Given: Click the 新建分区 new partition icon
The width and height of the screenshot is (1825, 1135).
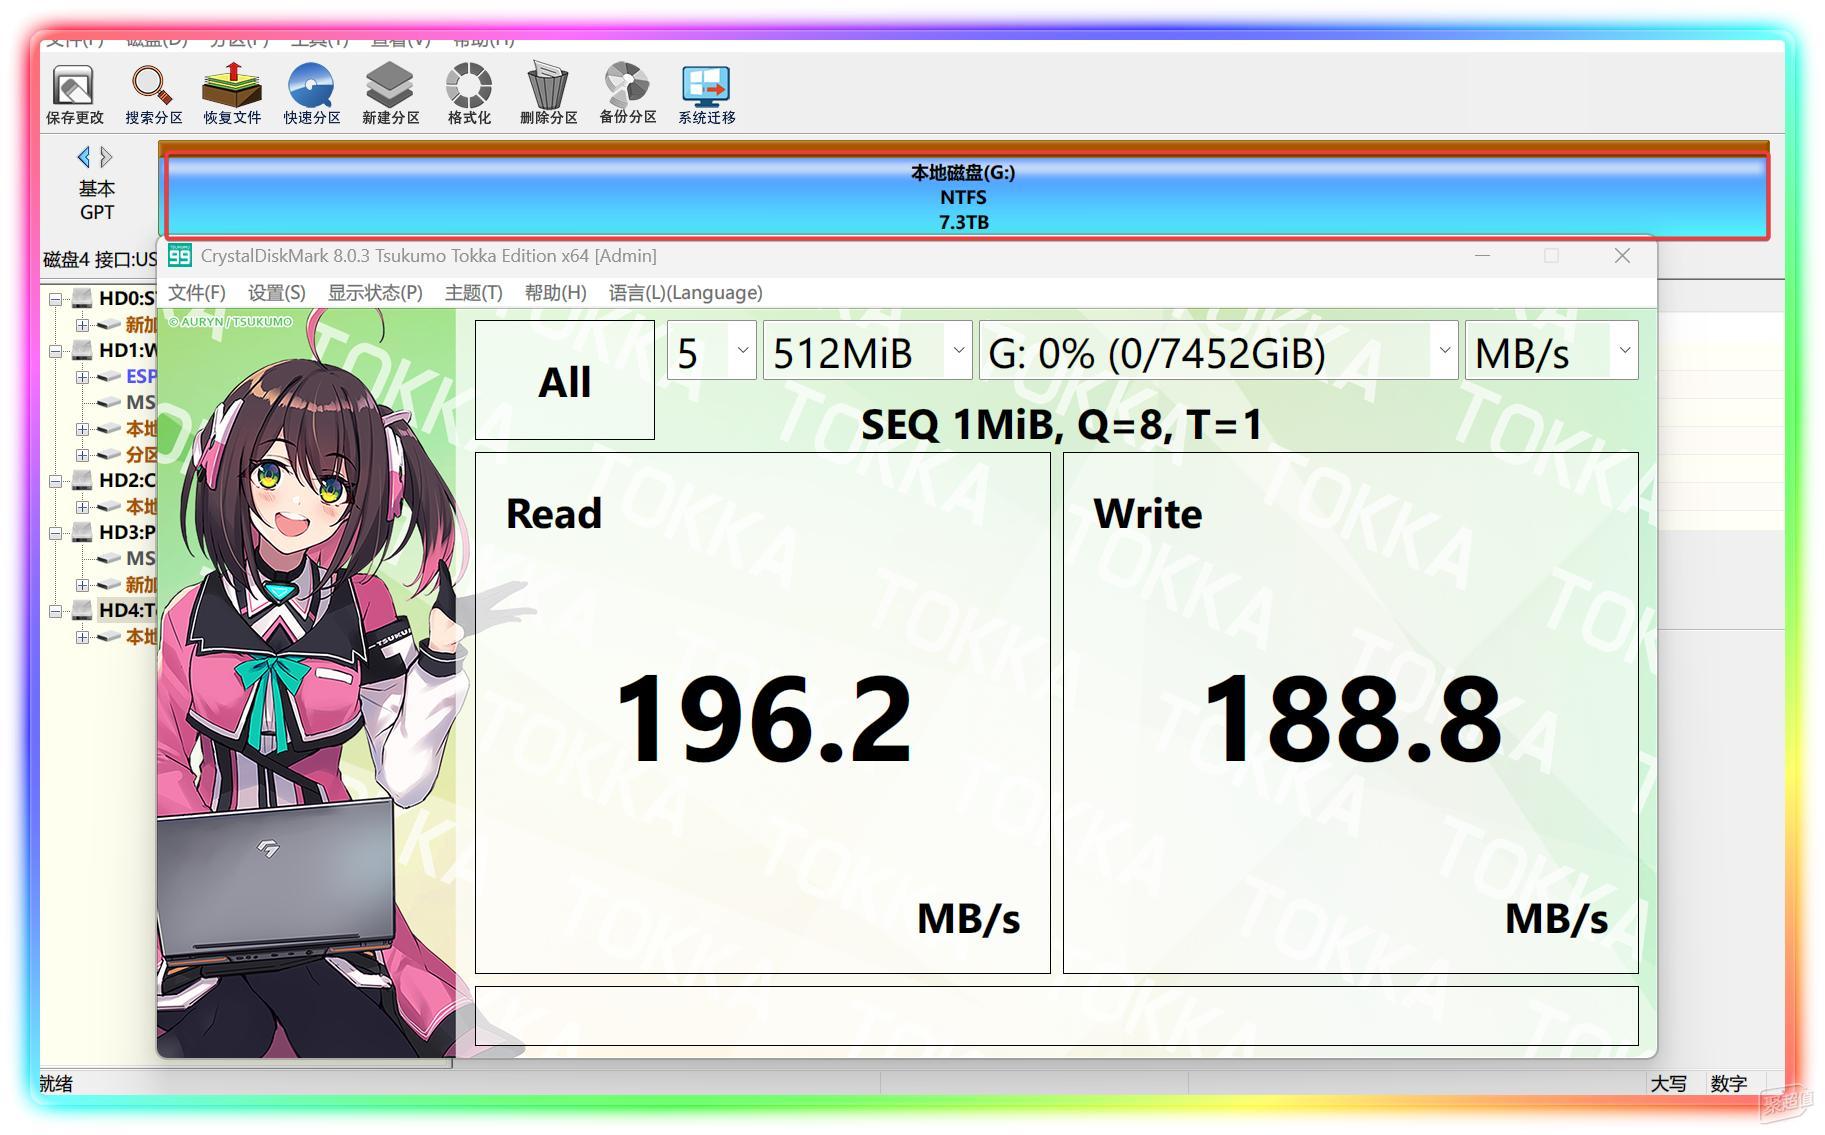Looking at the screenshot, I should [390, 95].
